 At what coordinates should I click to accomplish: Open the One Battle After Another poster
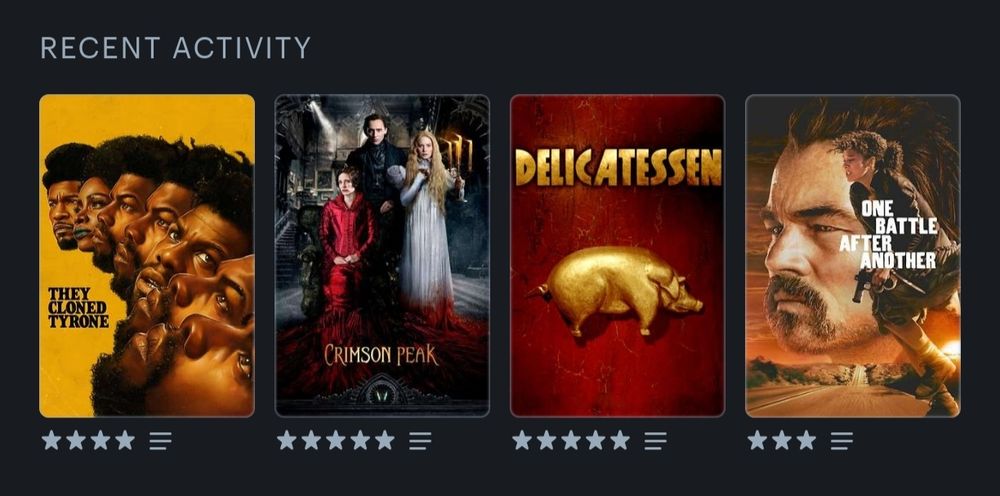853,256
